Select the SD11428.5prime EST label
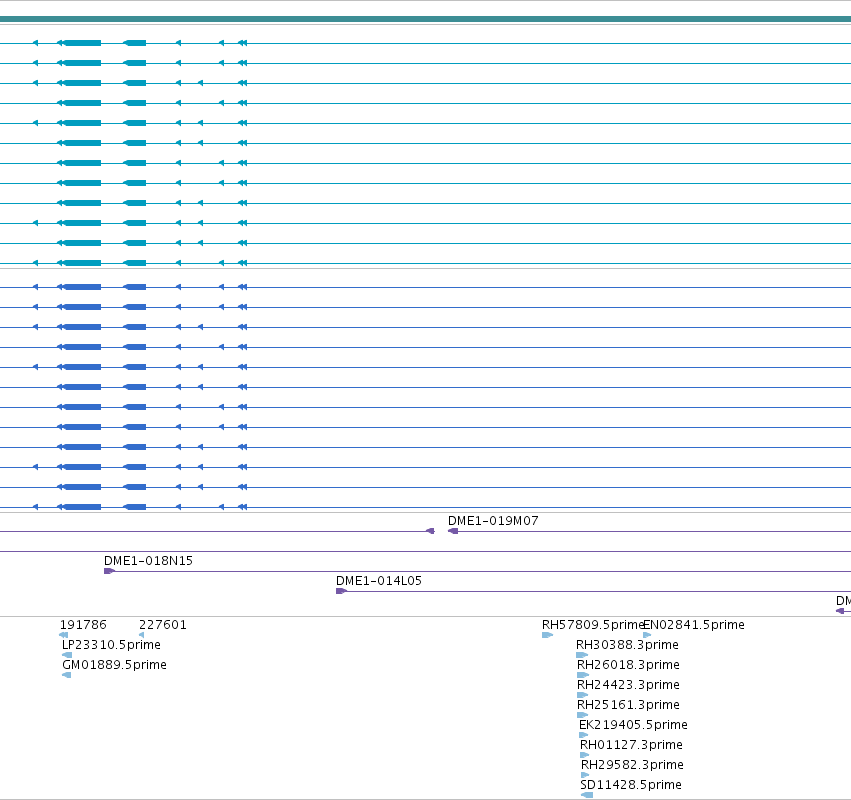This screenshot has height=800, width=851. [631, 785]
